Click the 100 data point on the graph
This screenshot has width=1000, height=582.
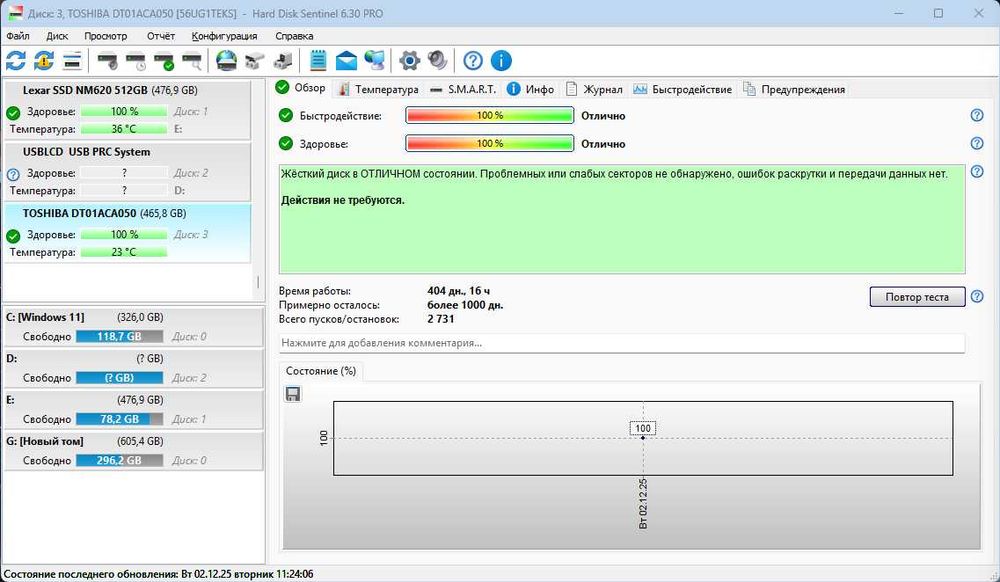click(643, 438)
